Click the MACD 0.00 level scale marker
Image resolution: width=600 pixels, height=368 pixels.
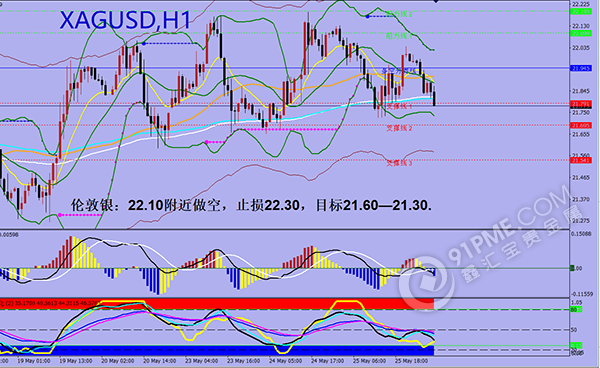(576, 269)
